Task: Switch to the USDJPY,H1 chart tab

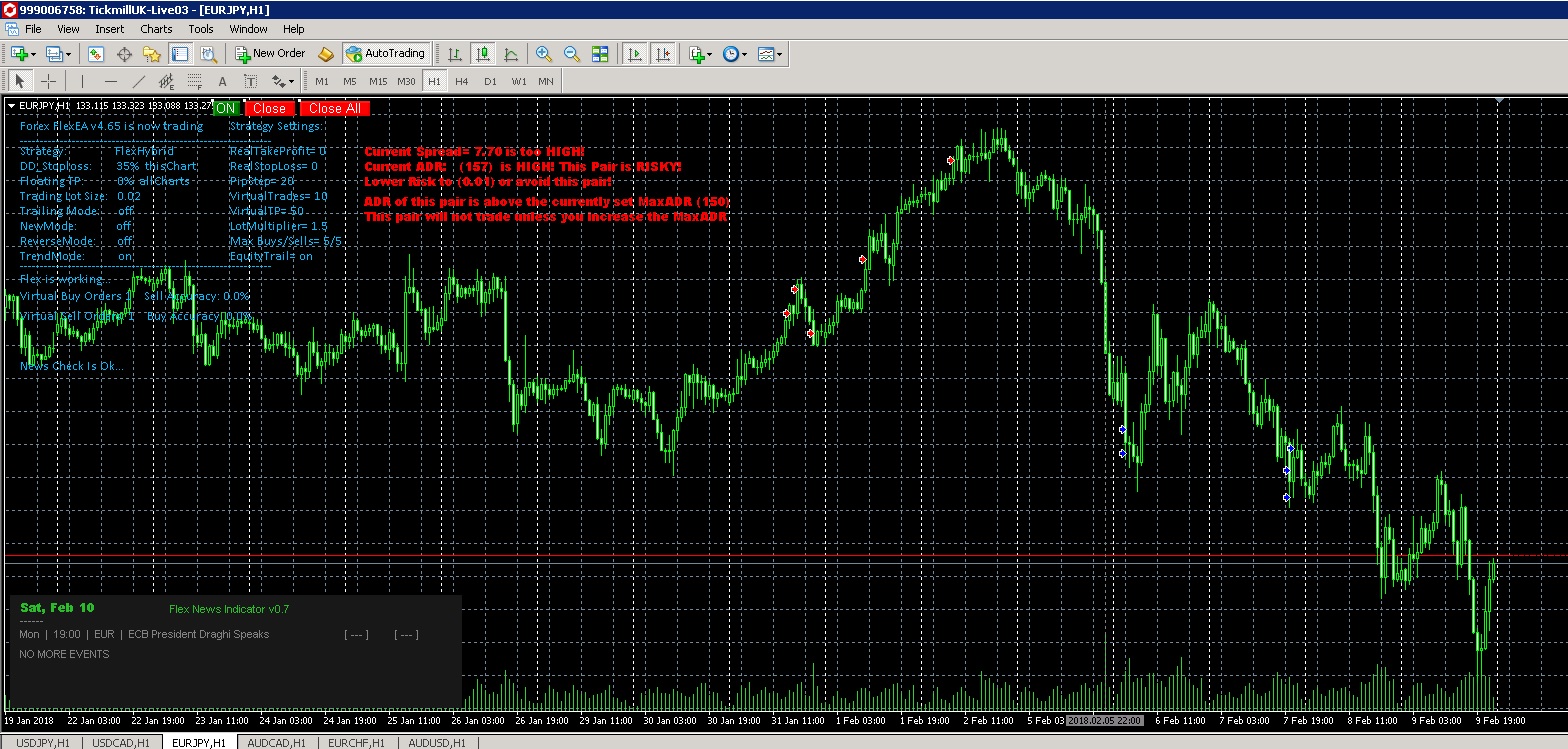Action: (41, 743)
